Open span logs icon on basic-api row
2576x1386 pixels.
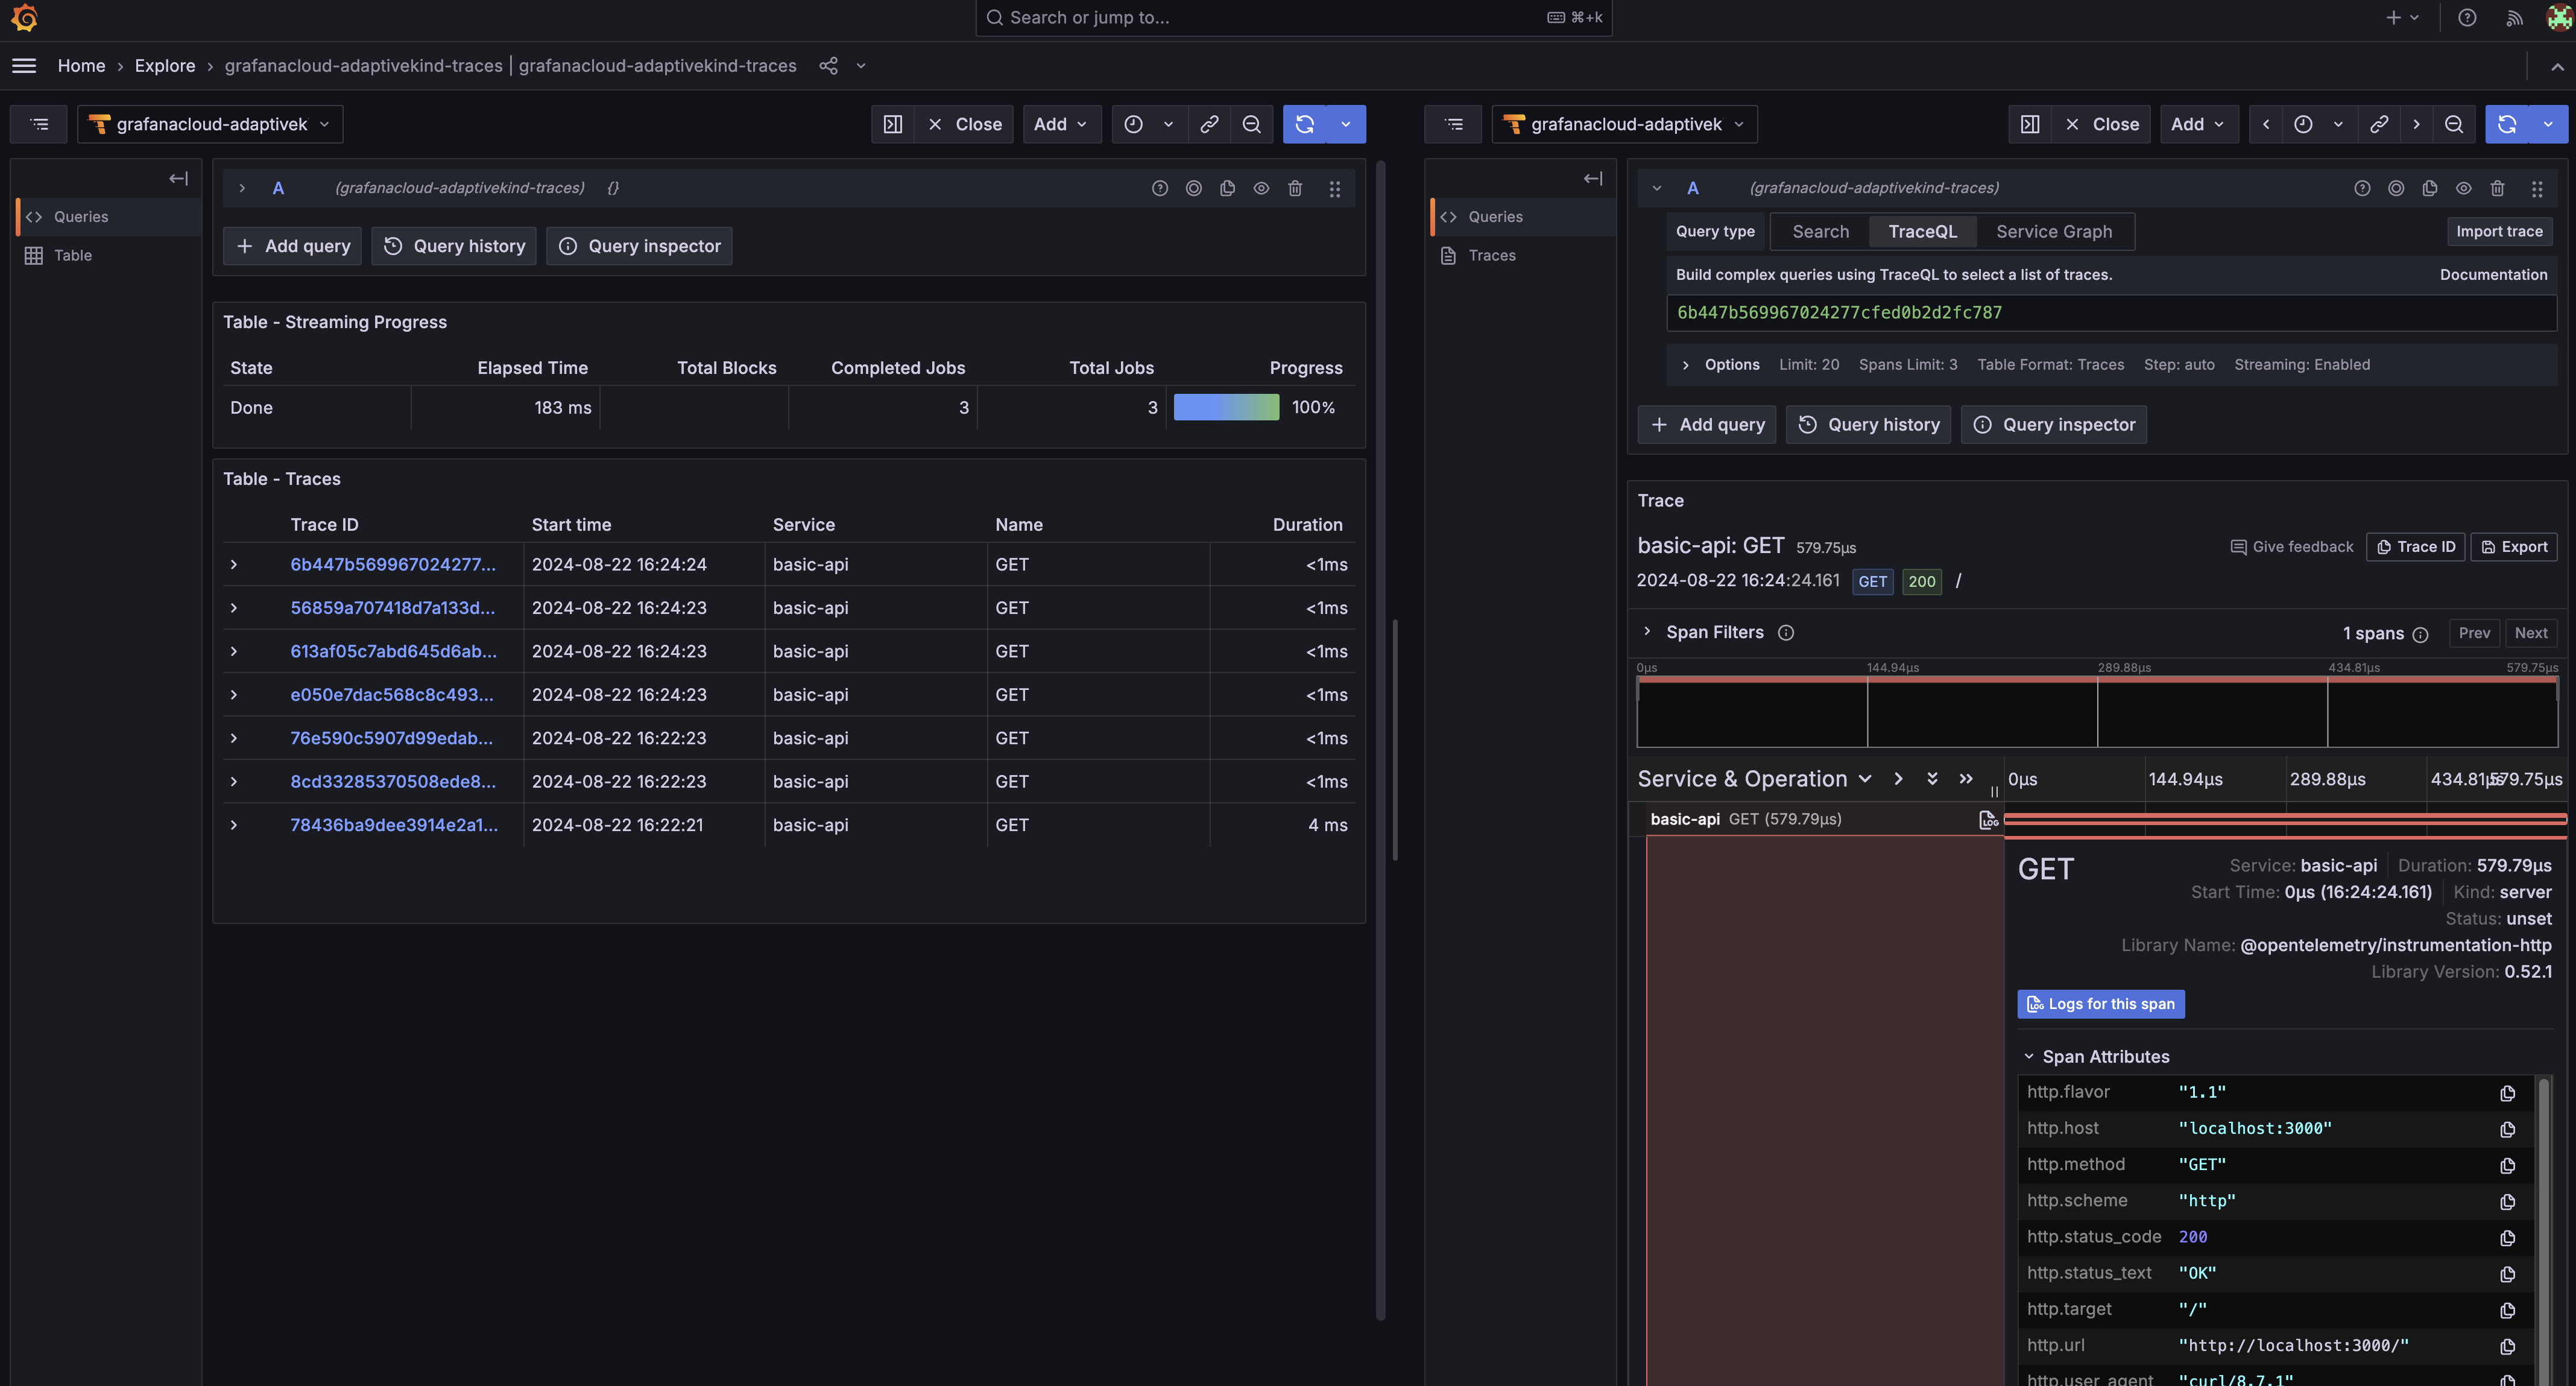(1988, 820)
